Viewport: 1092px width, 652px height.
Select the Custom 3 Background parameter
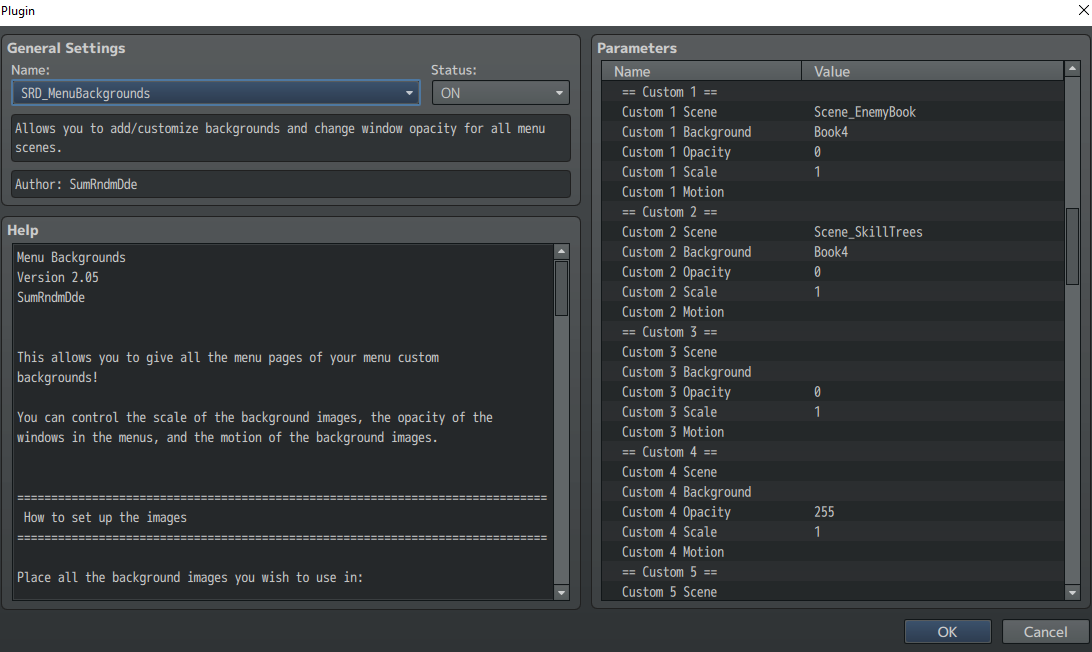point(833,372)
